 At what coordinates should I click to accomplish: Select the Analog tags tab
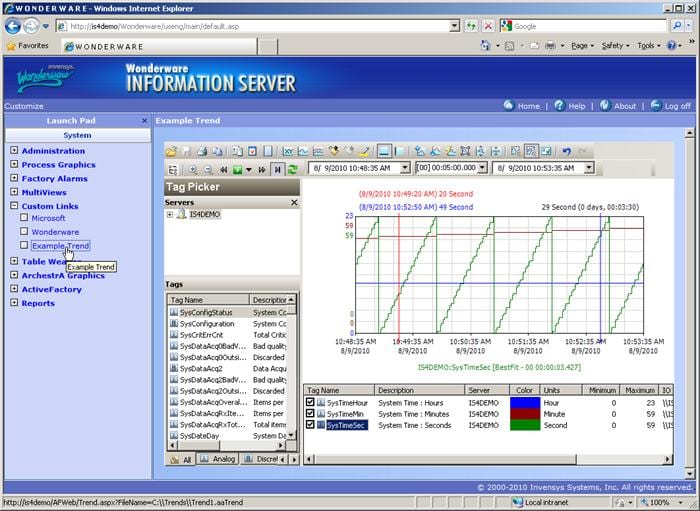click(x=217, y=459)
